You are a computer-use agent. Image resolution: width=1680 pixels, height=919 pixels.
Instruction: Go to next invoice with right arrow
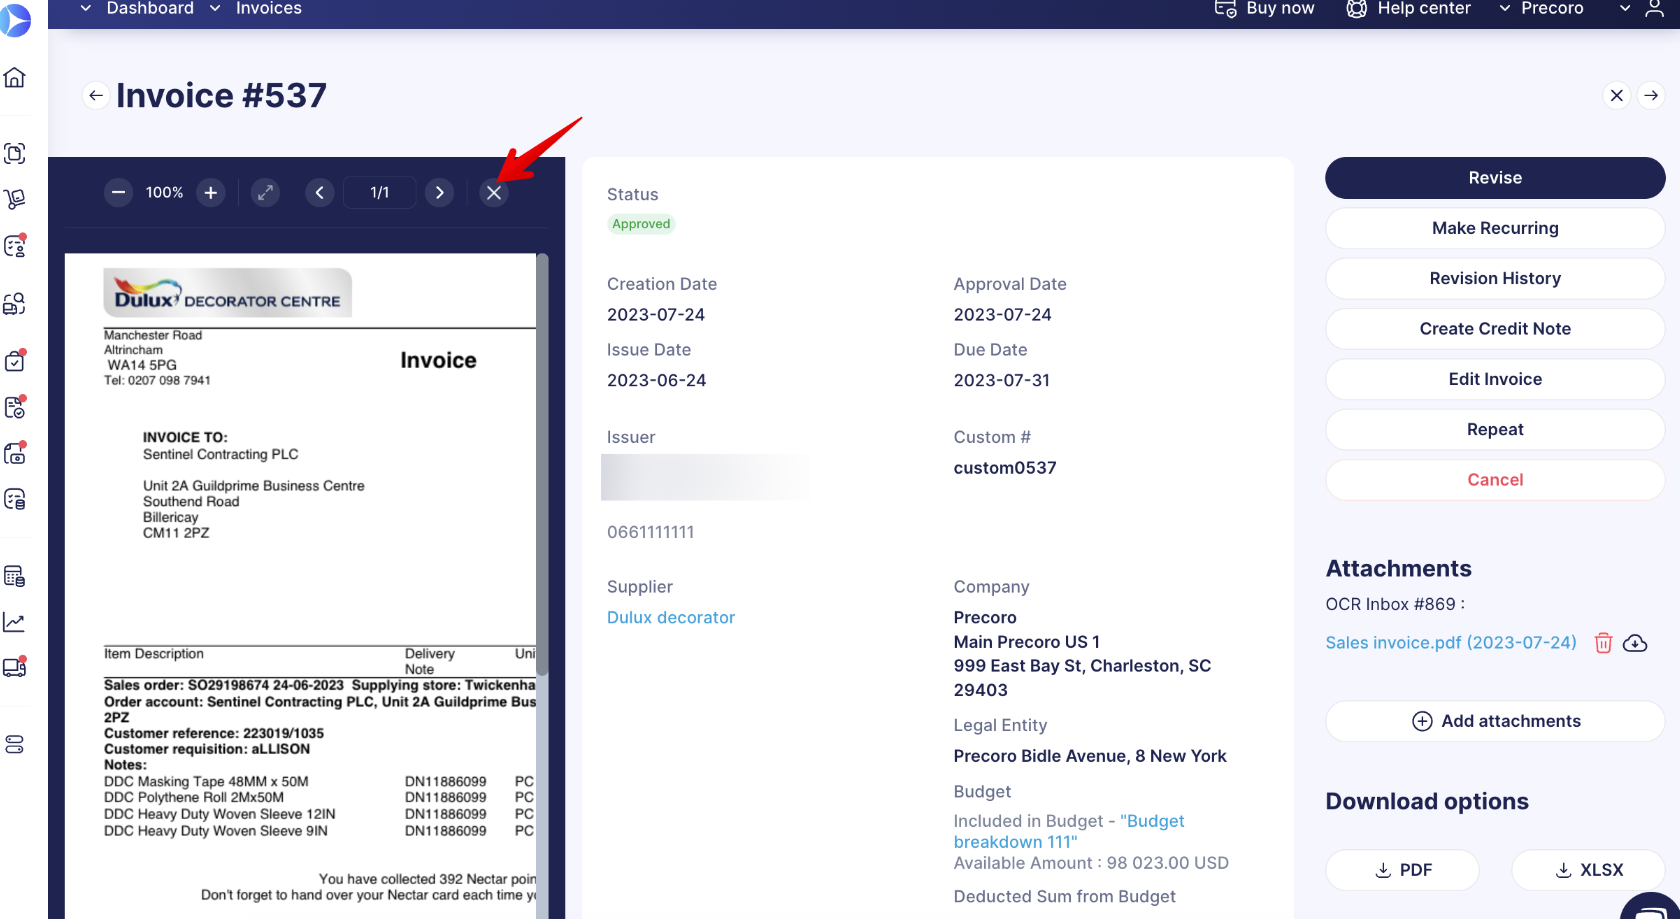tap(1651, 95)
